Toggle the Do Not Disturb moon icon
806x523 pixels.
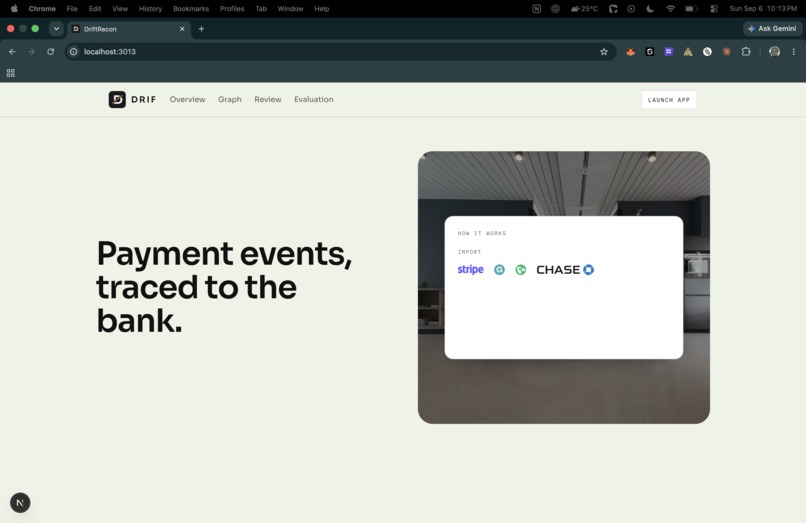tap(650, 9)
